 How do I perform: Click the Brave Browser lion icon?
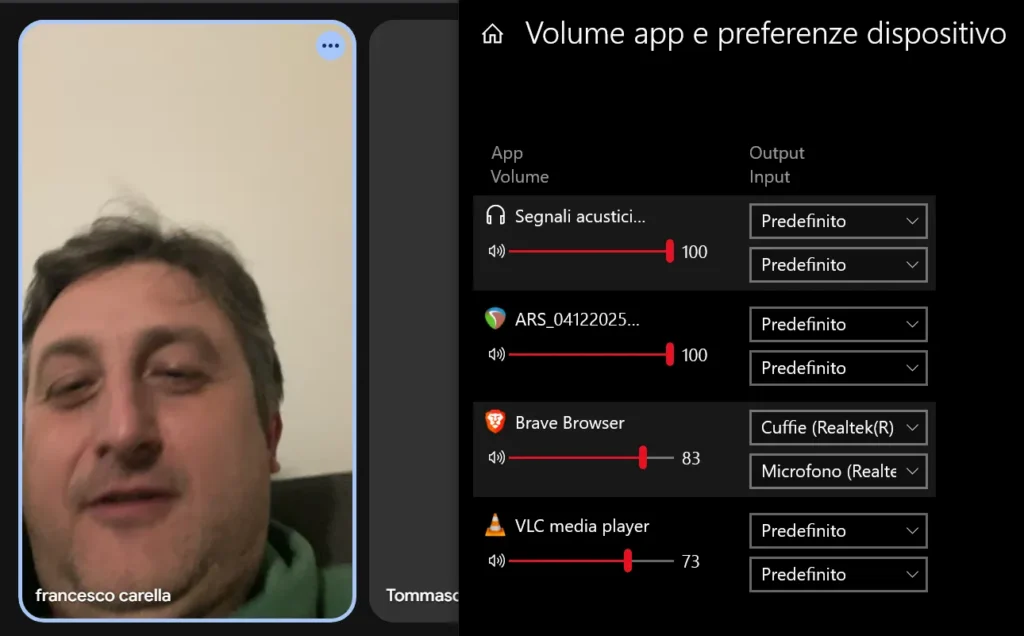pyautogui.click(x=495, y=422)
